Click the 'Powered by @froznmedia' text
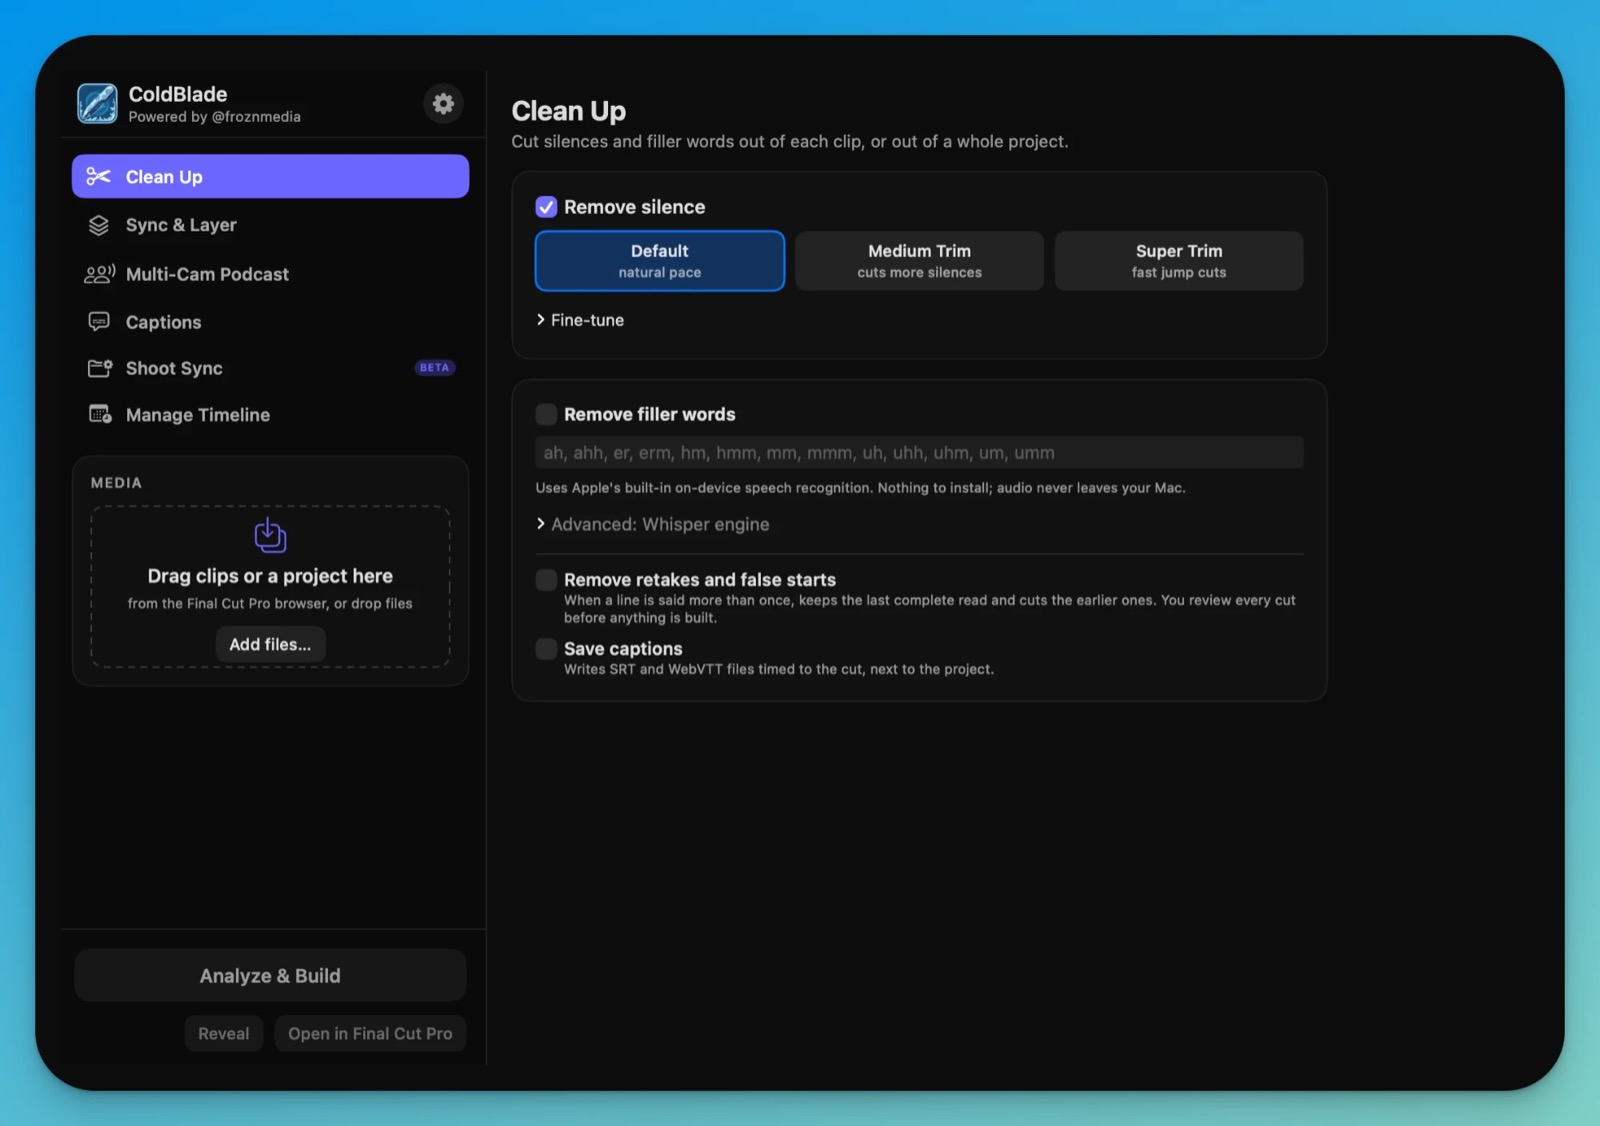 point(214,117)
